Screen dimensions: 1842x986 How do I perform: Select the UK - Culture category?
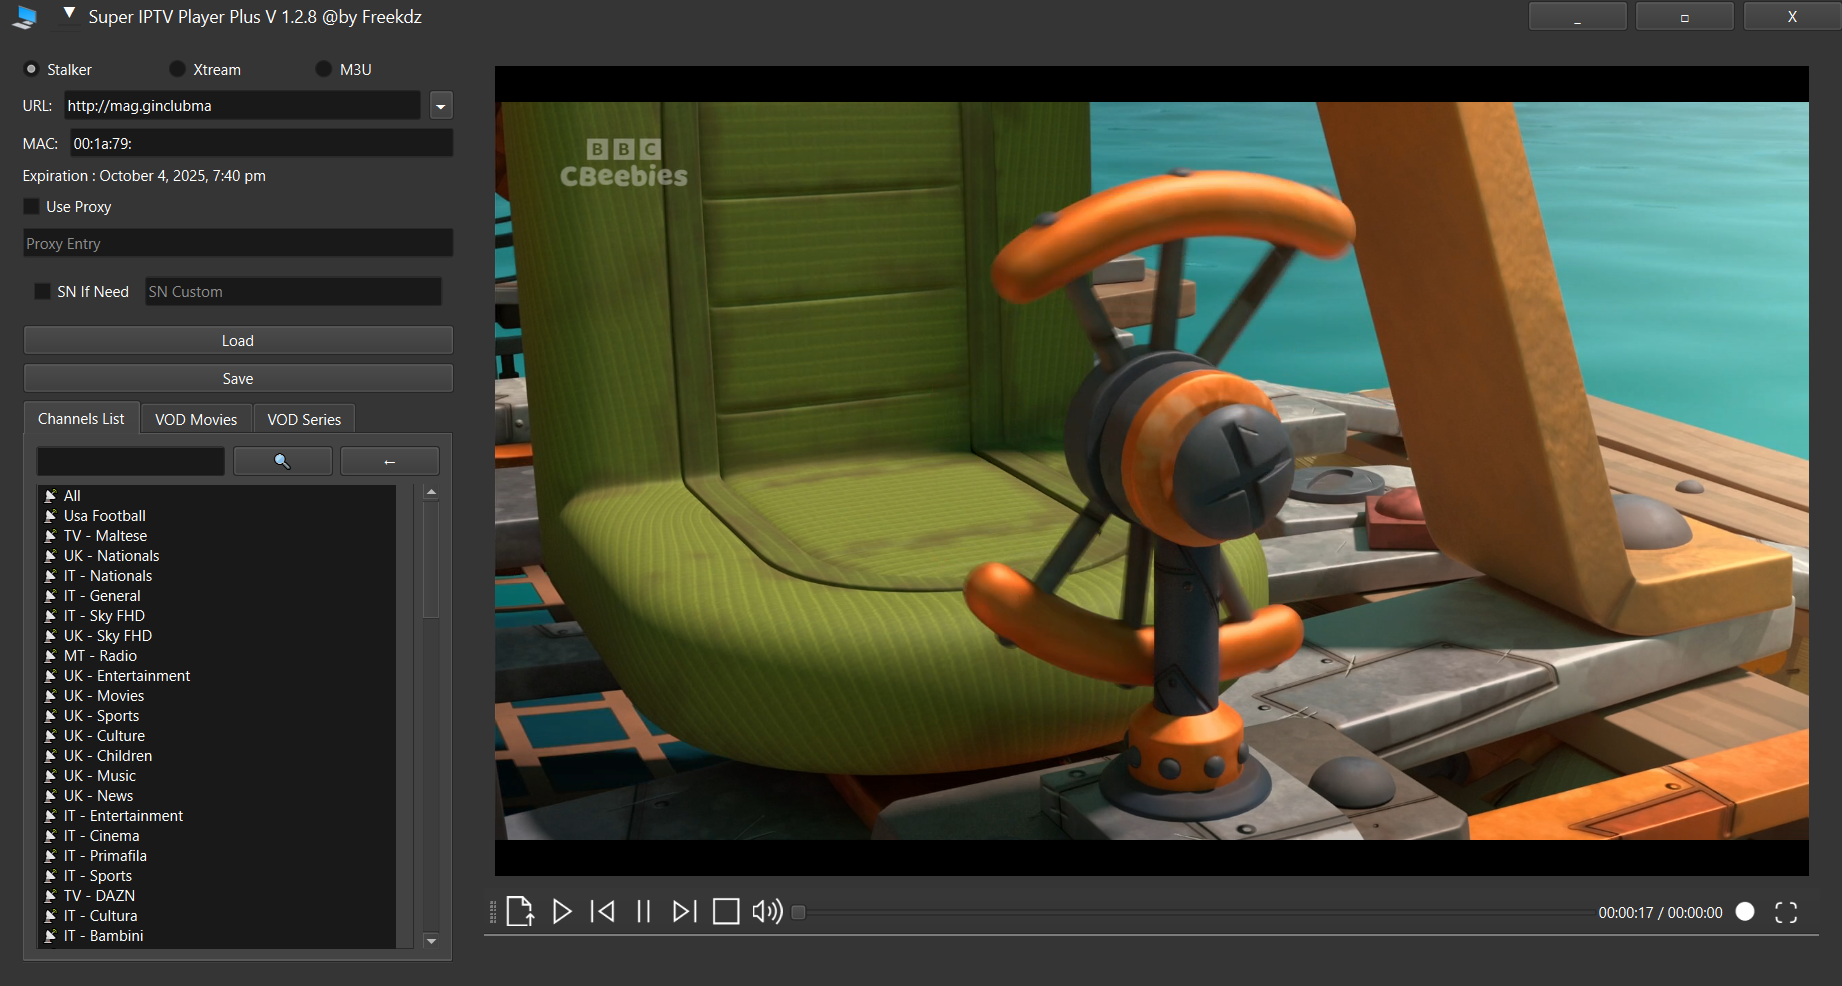tap(216, 735)
